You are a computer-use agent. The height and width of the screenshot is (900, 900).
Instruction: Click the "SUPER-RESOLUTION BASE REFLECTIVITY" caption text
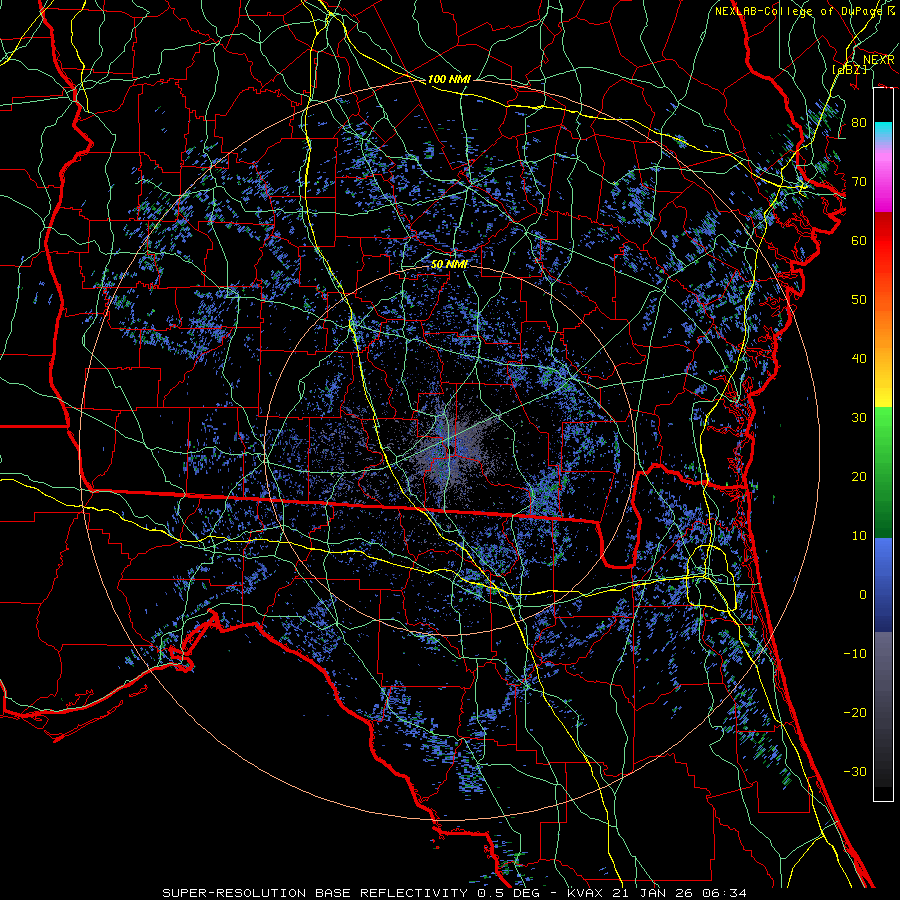315,893
